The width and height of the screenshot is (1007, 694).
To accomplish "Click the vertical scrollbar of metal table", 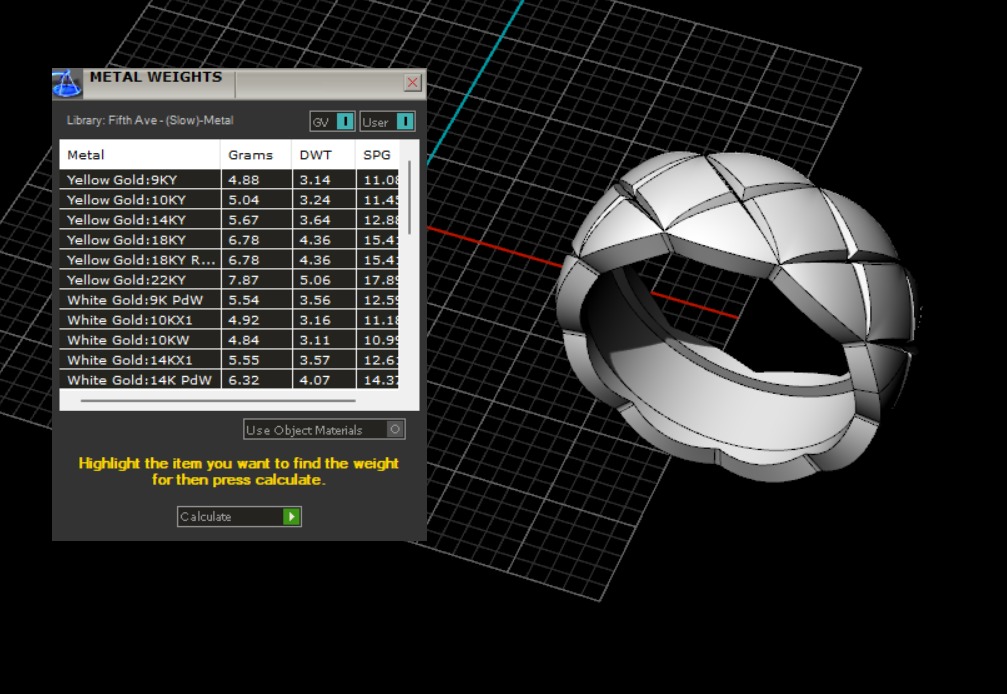I will (410, 198).
